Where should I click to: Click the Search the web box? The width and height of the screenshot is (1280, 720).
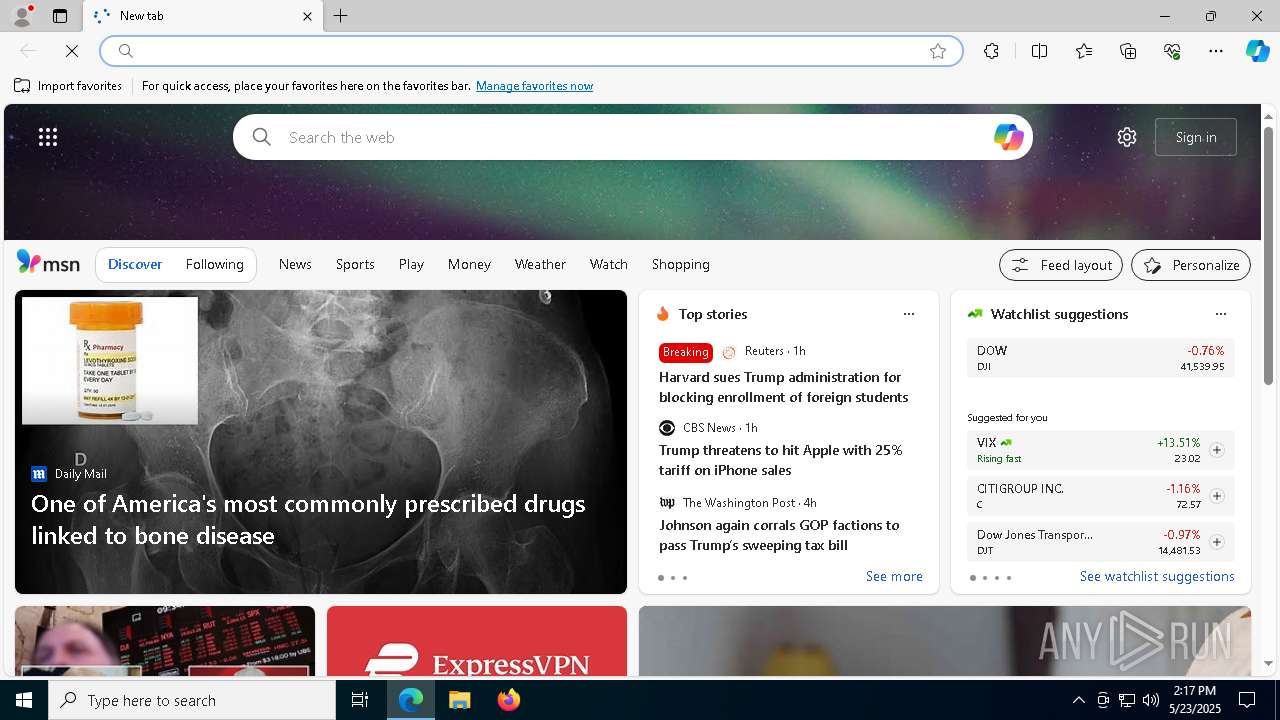tap(632, 137)
